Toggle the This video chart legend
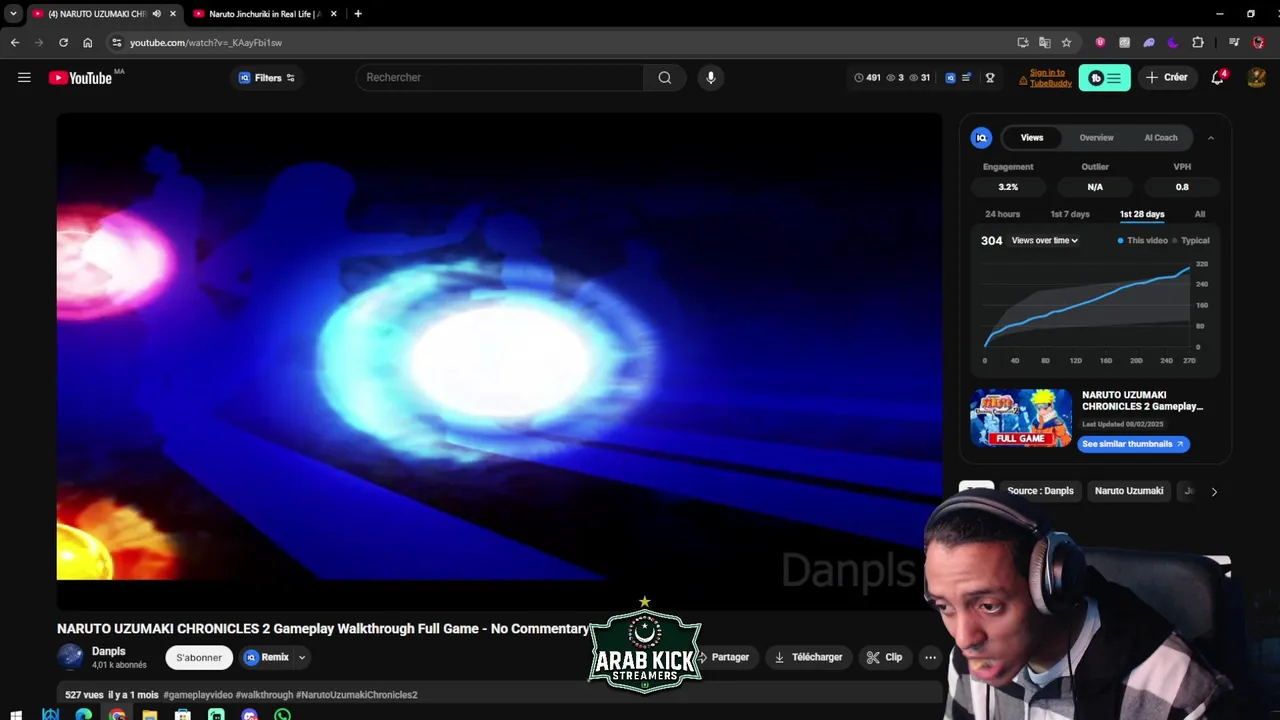 (1143, 241)
